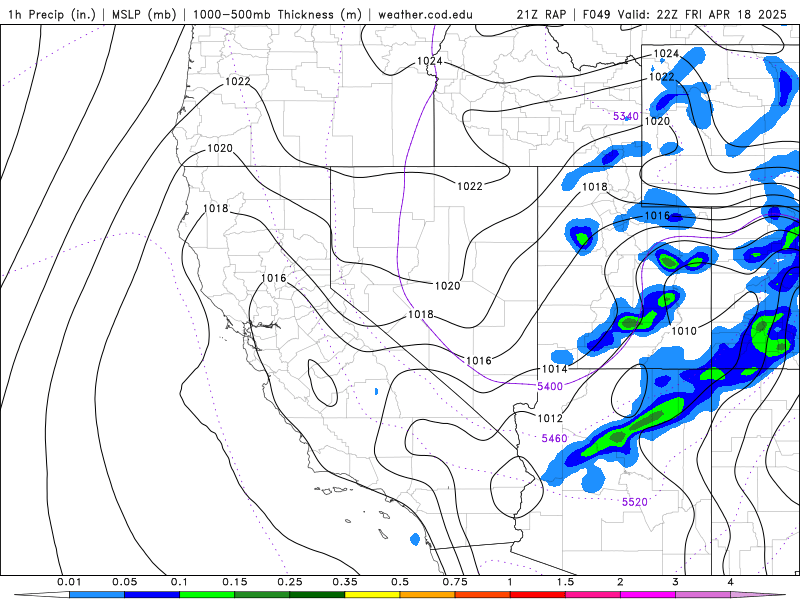Click the weather.cod.edu source text
The height and width of the screenshot is (600, 800).
425,14
